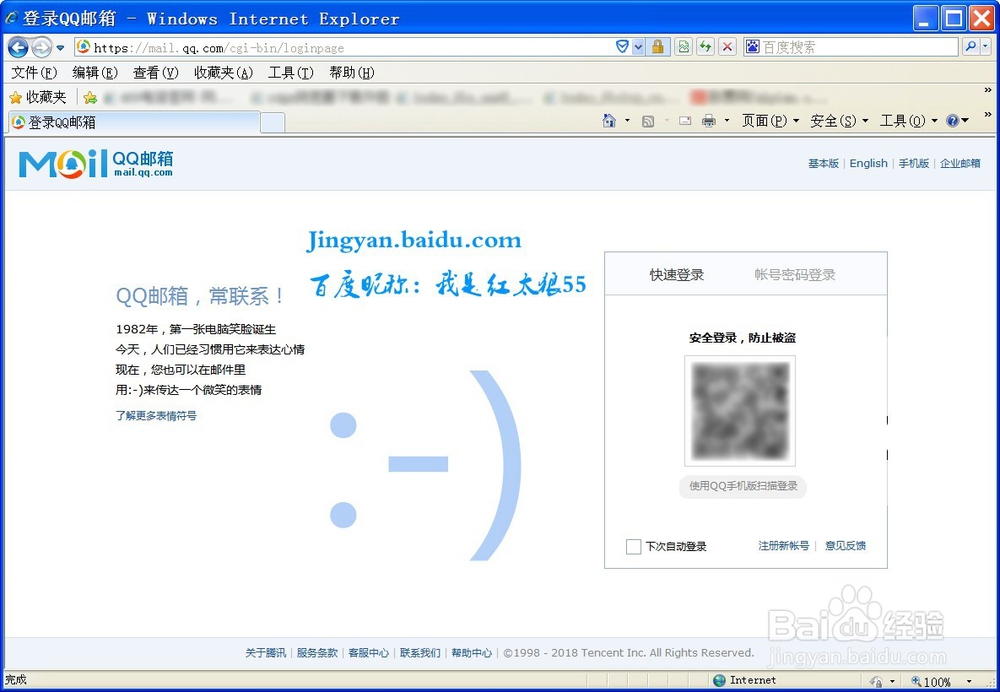
Task: Expand the Home button dropdown arrow
Action: click(627, 121)
